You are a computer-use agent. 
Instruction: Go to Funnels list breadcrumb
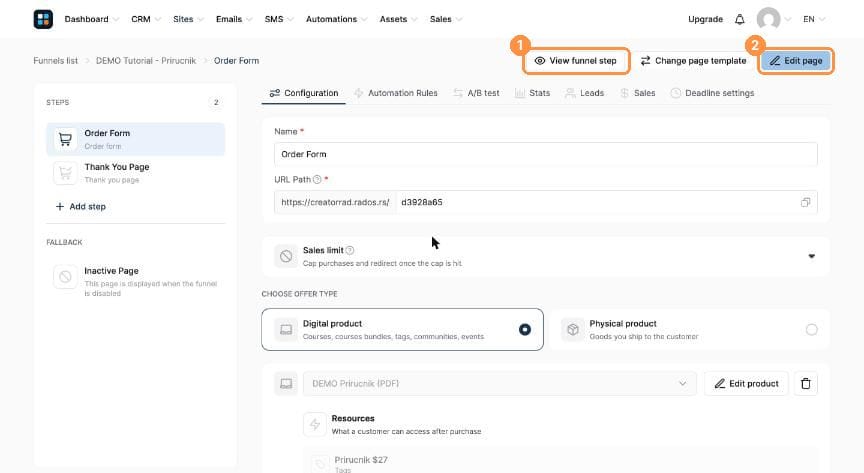click(x=56, y=61)
